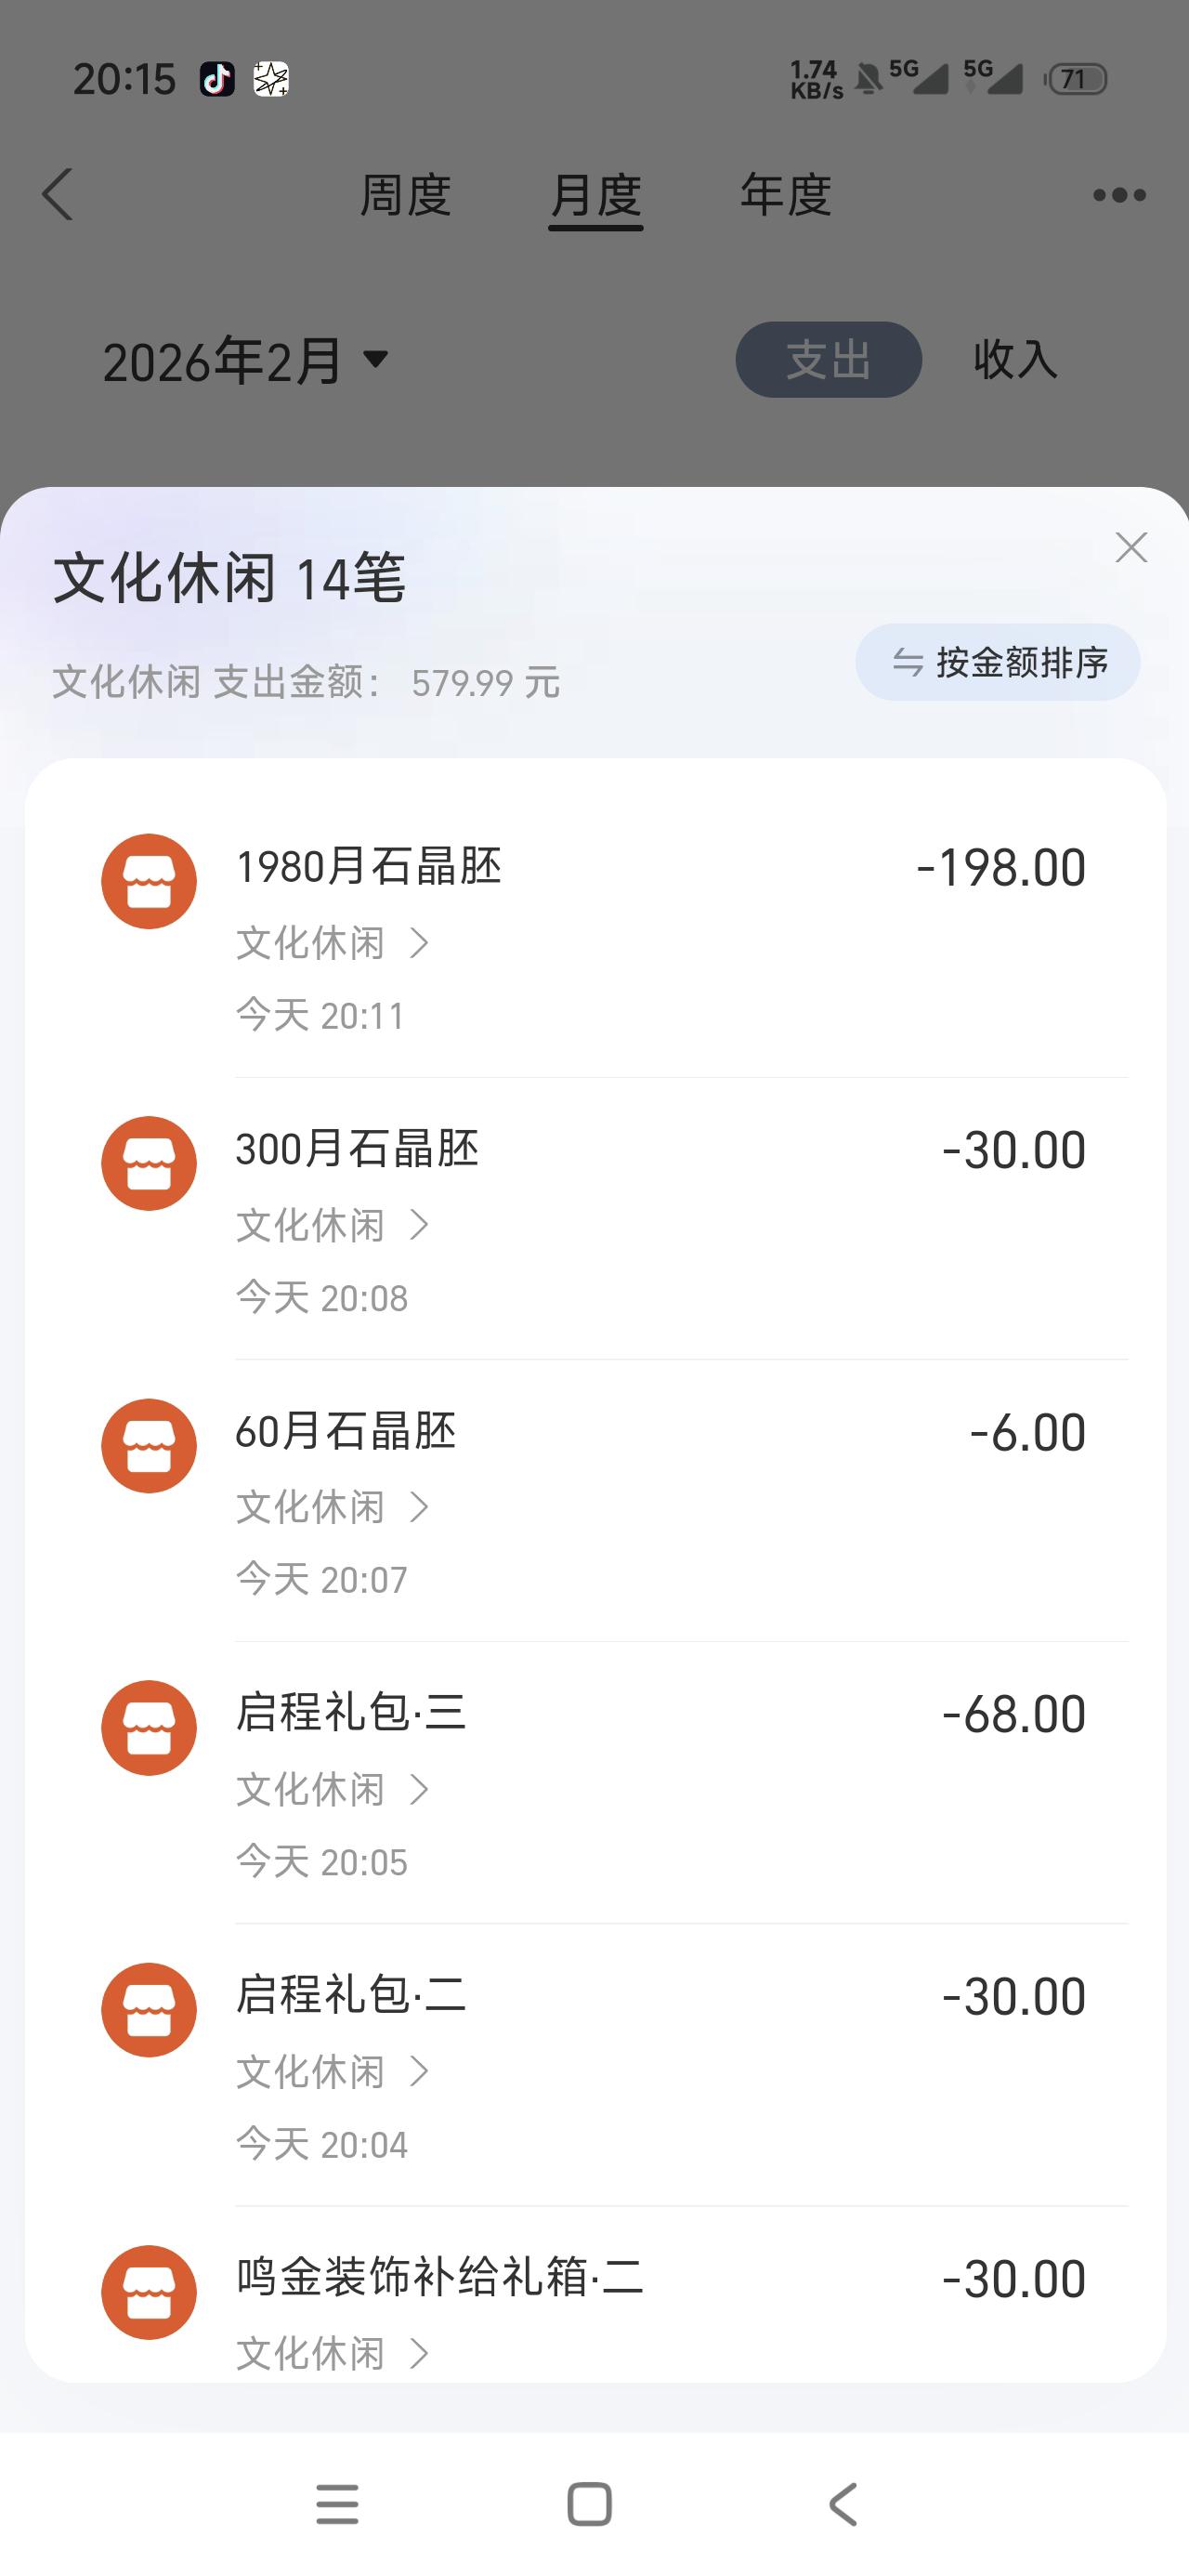Tap the shop icon beside 300月石晶胚

point(149,1163)
